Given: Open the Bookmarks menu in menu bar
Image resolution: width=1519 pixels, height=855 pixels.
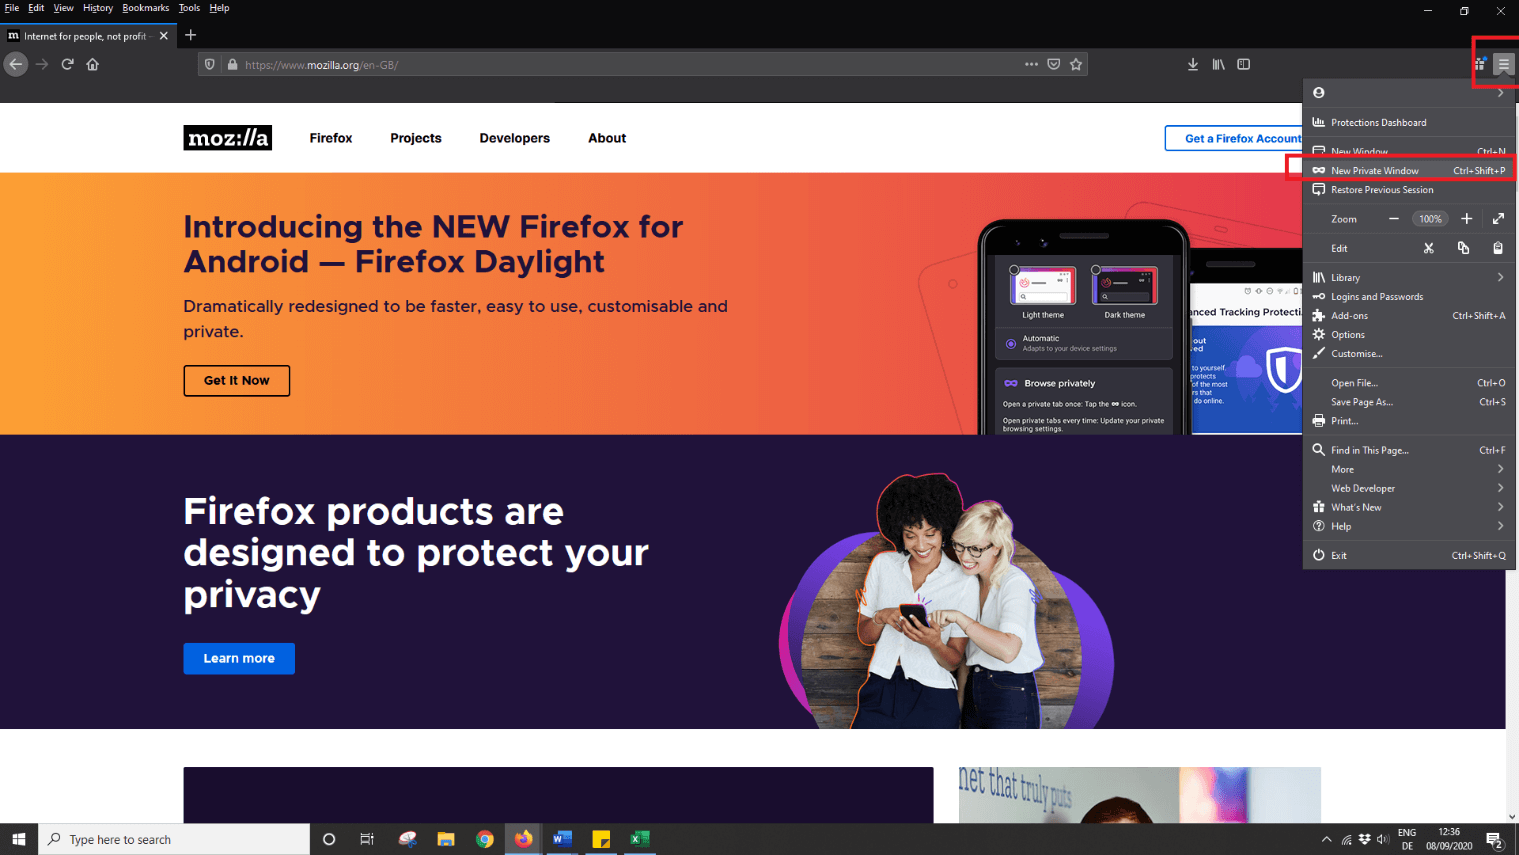Looking at the screenshot, I should [x=145, y=8].
